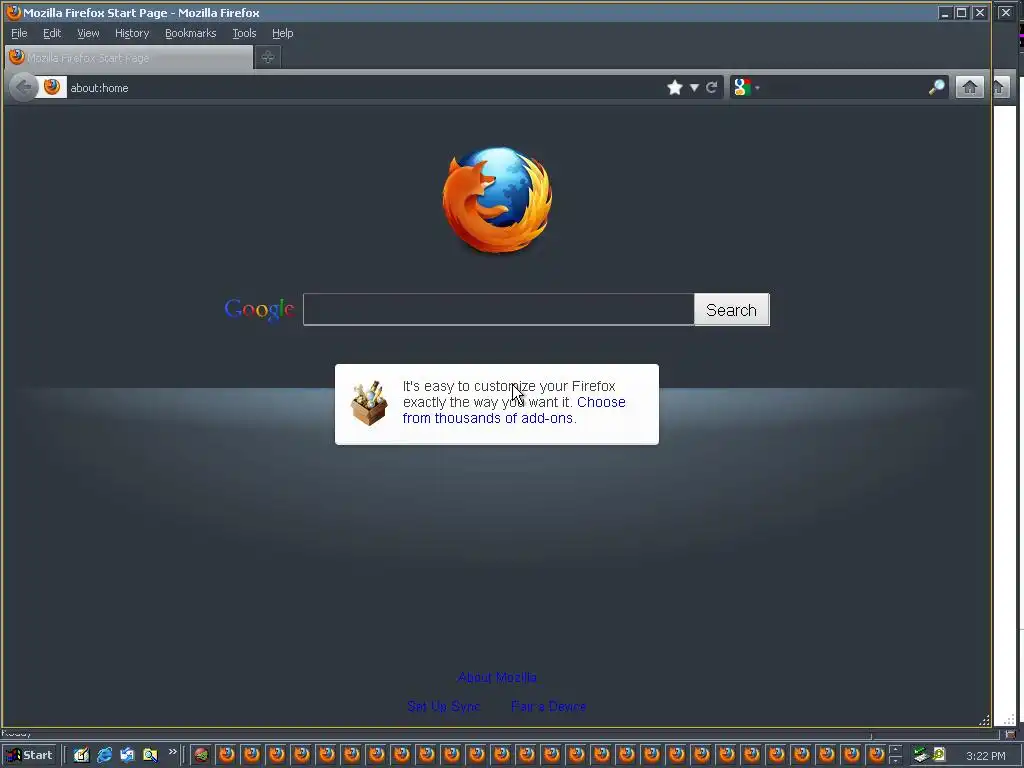Open the View menu
1024x768 pixels.
pos(88,33)
